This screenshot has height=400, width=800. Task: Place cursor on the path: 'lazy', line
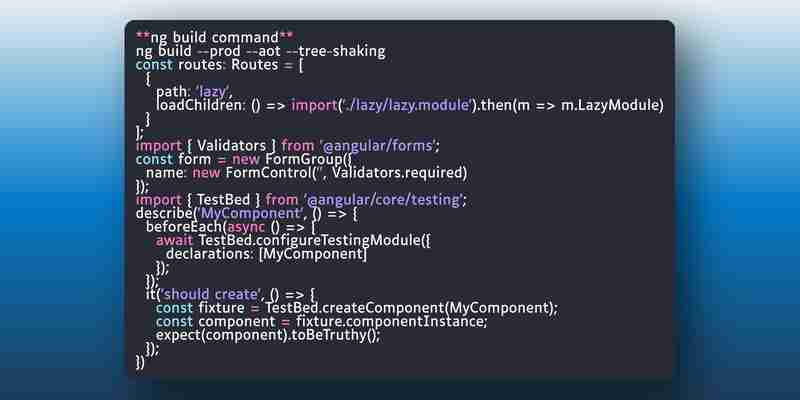tap(194, 92)
